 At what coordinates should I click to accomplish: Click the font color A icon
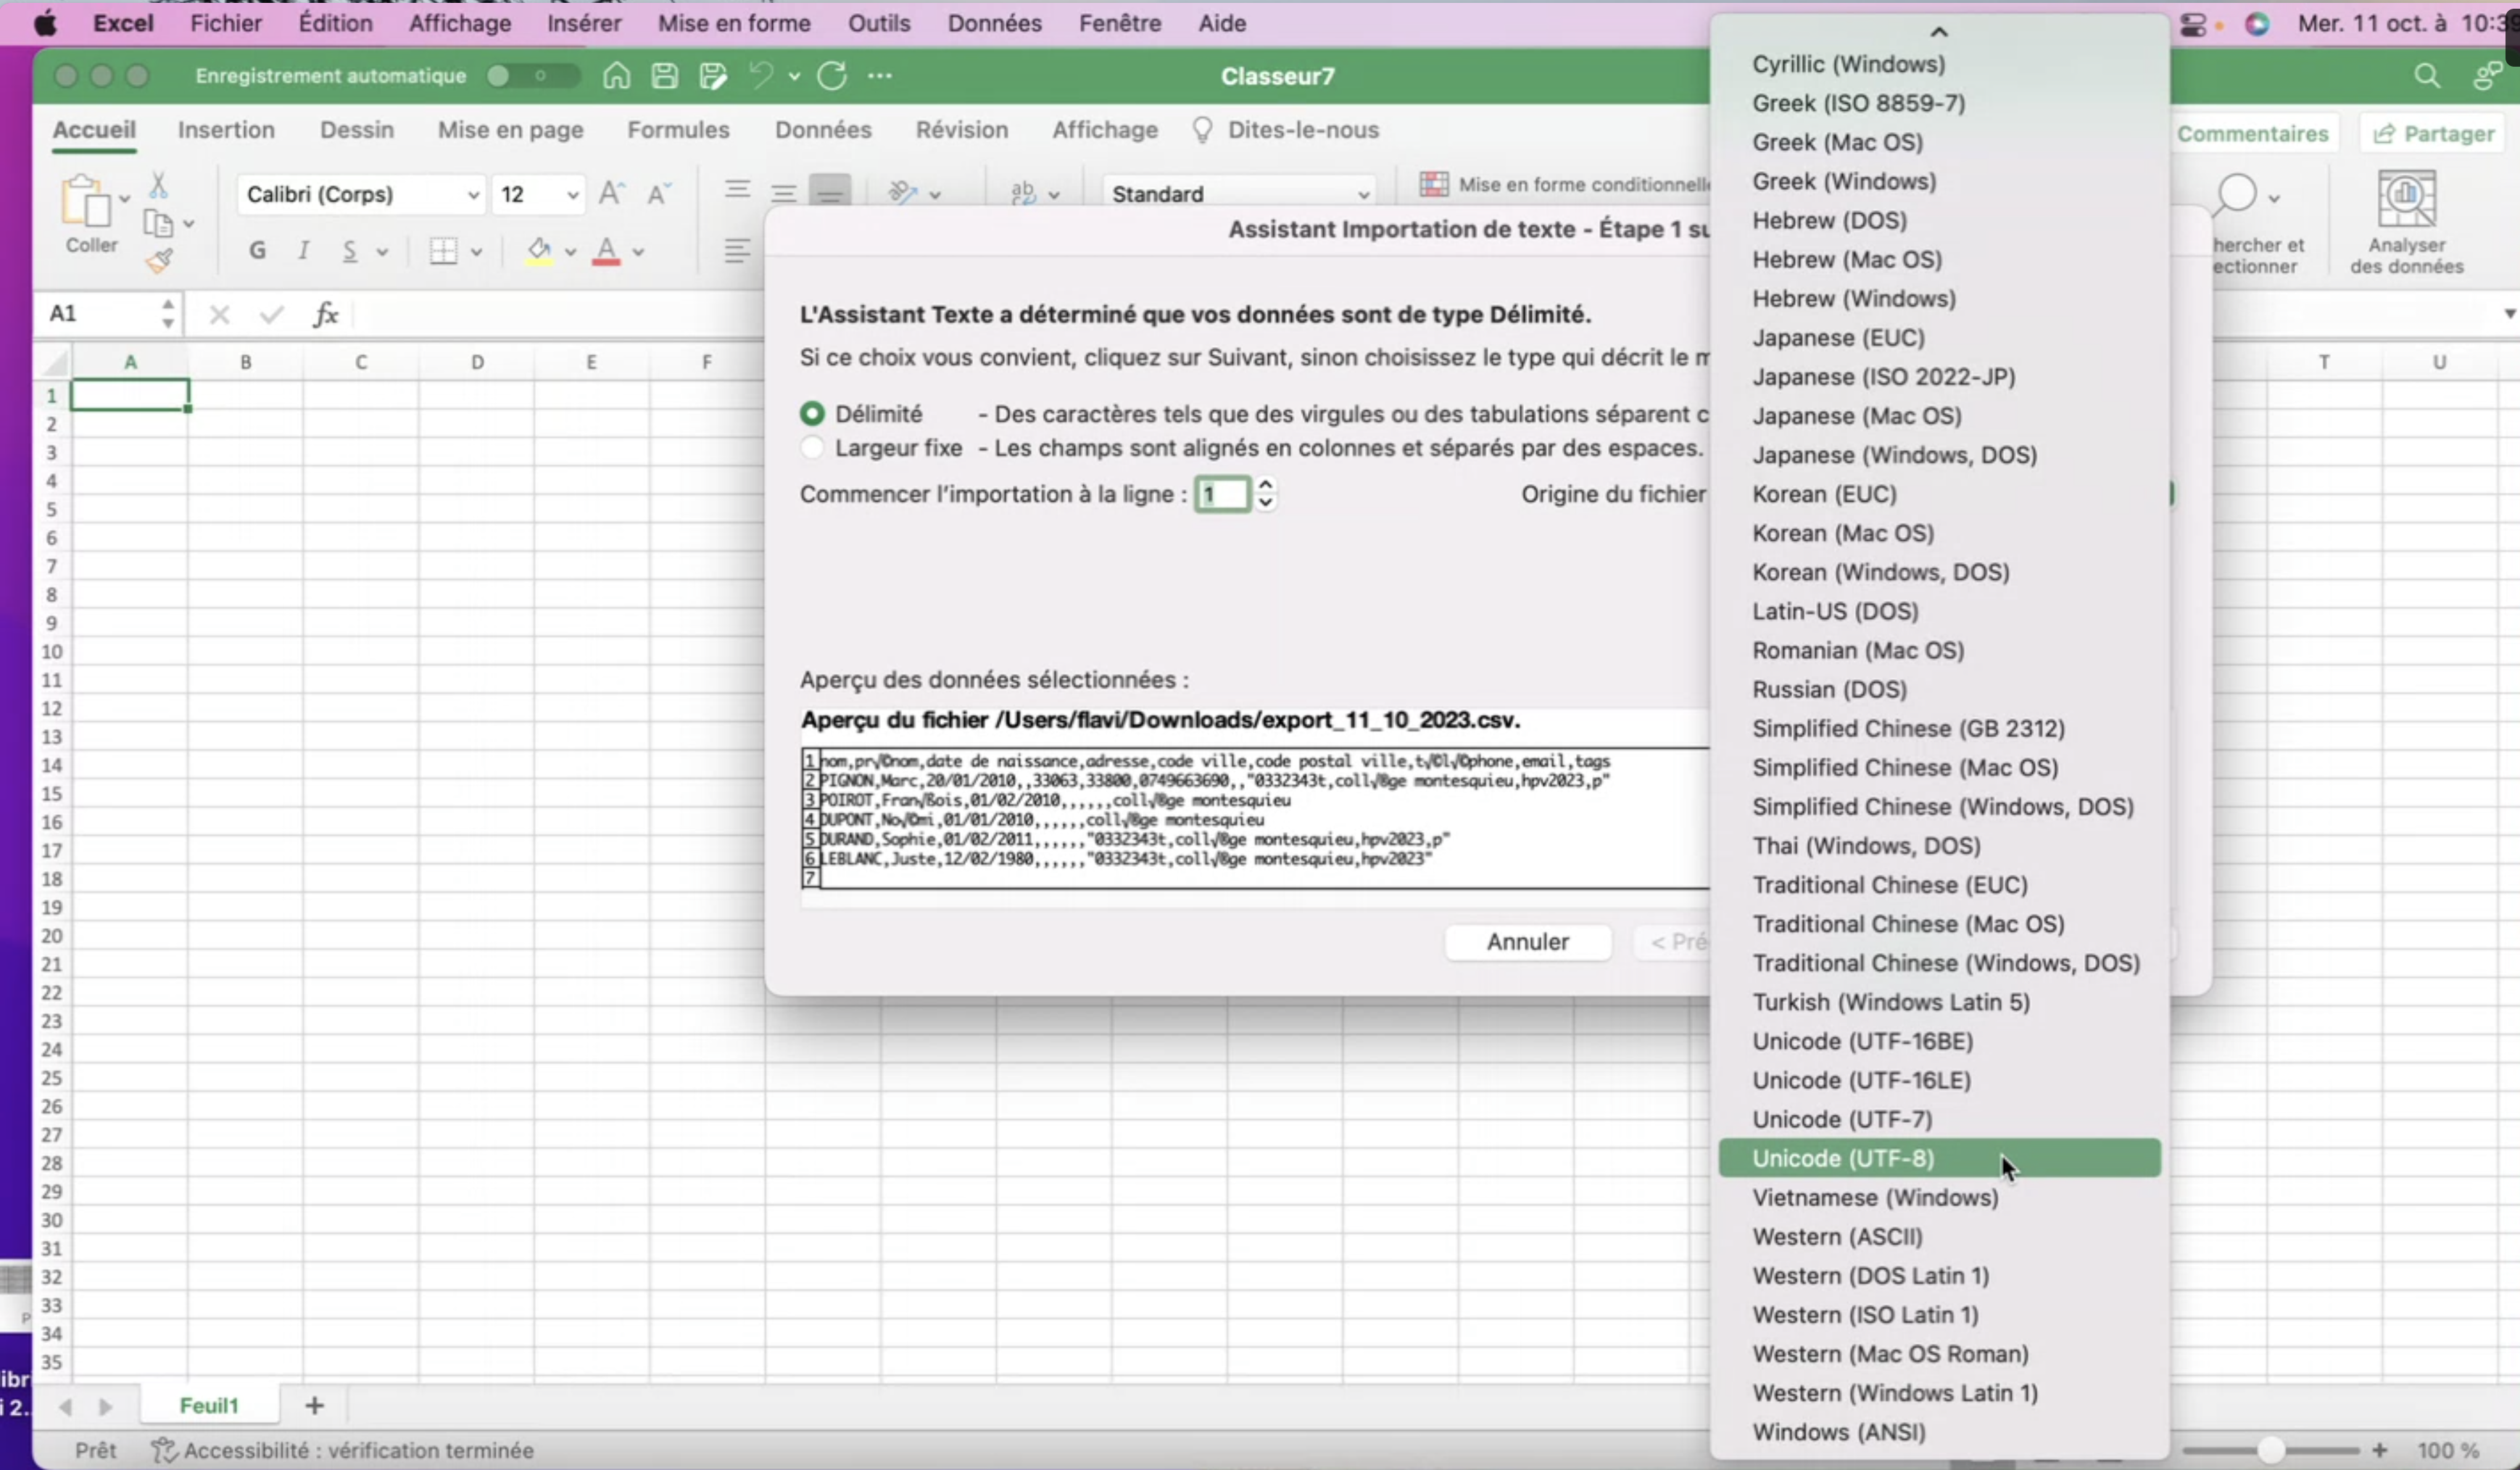pos(606,251)
